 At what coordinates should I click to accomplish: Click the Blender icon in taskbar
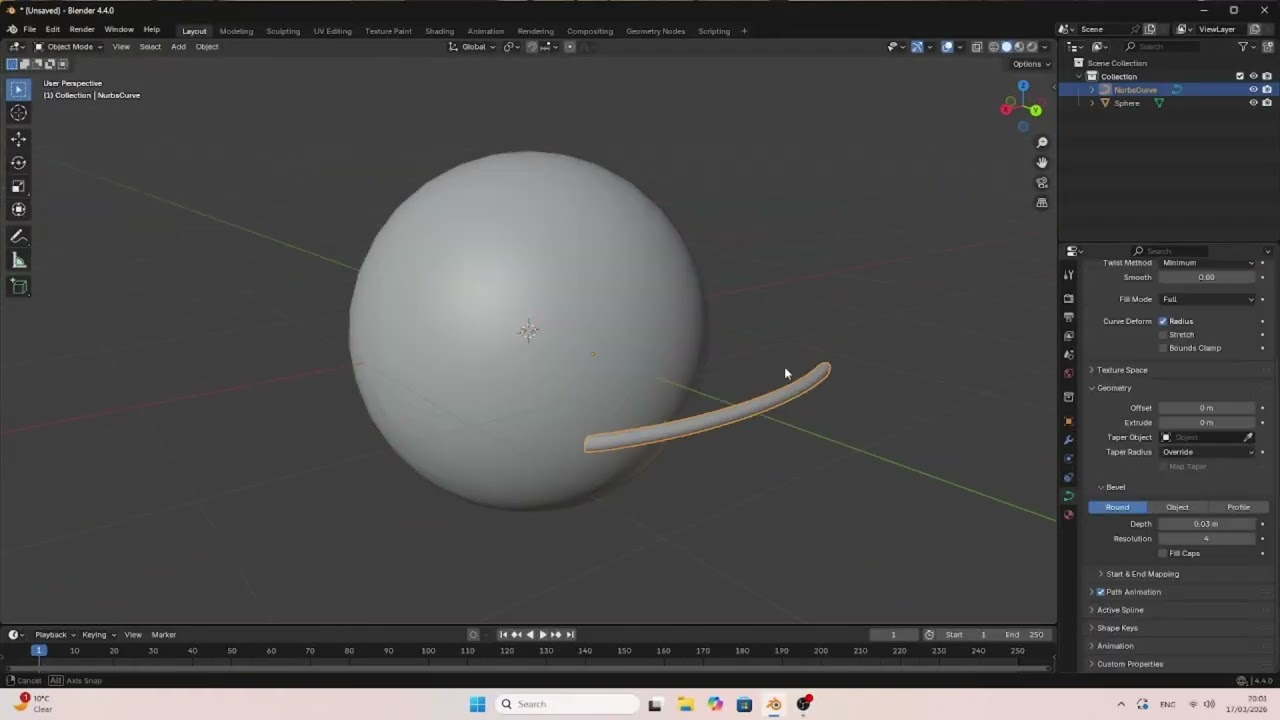774,704
